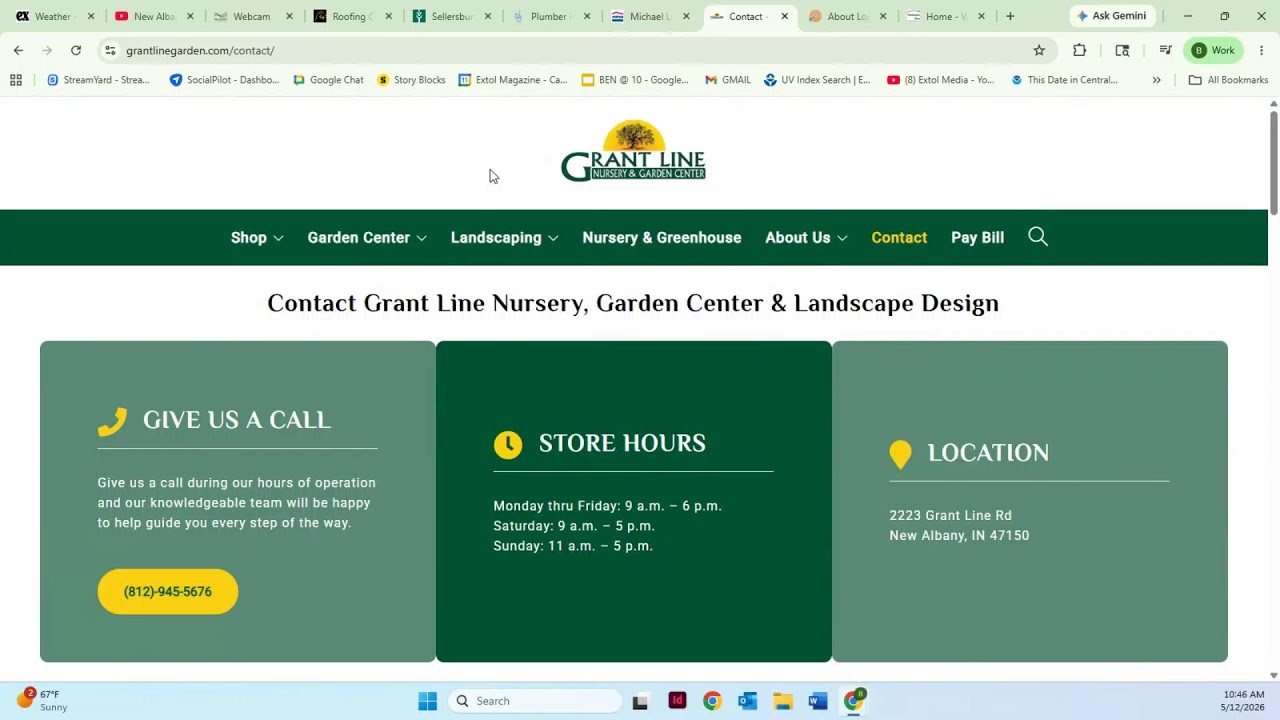Open the Work profile button
Image resolution: width=1280 pixels, height=720 pixels.
tap(1213, 50)
